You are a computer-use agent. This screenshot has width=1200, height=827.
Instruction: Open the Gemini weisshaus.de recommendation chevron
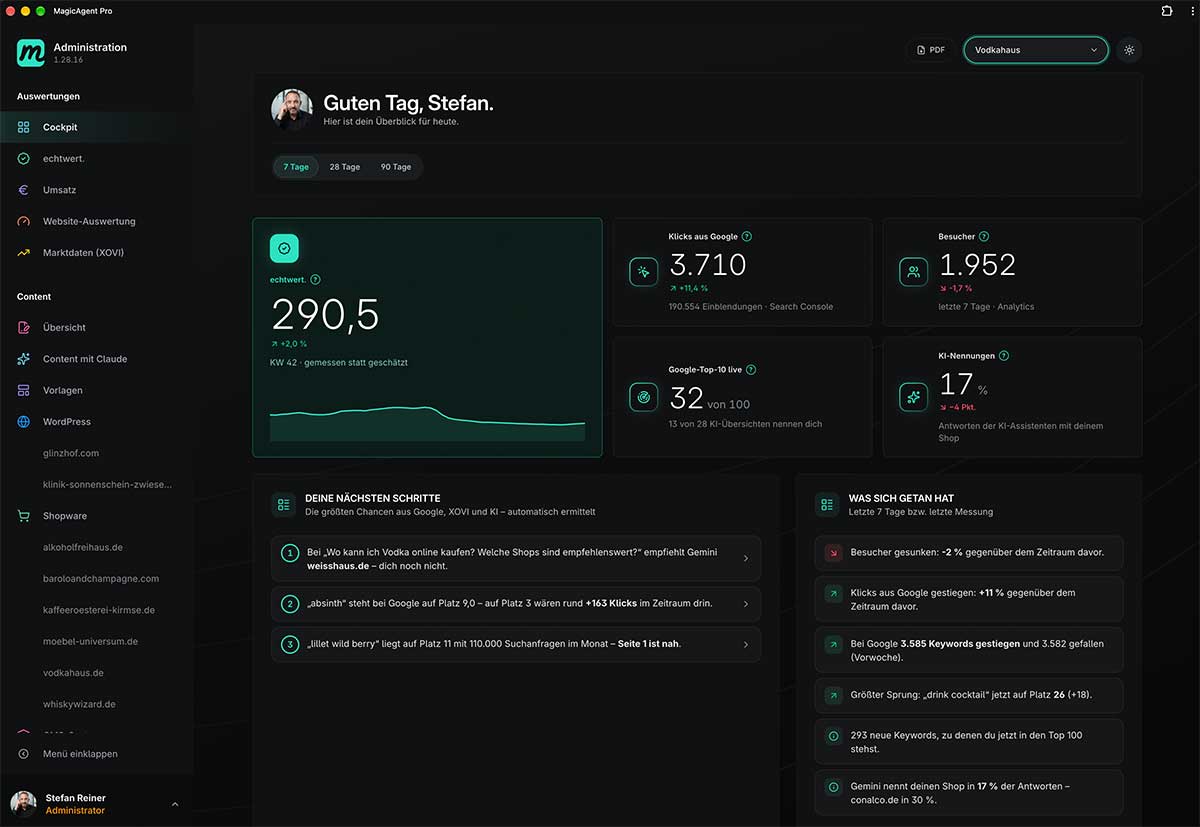[x=746, y=559]
